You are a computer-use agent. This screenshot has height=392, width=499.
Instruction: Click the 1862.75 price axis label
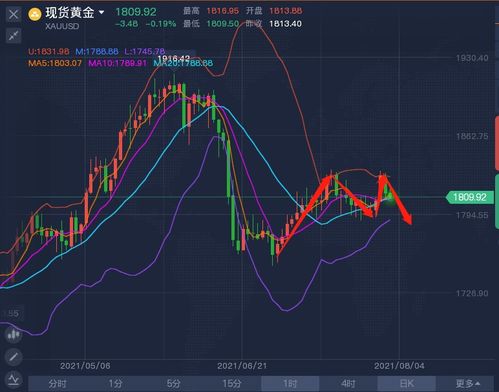click(x=472, y=136)
